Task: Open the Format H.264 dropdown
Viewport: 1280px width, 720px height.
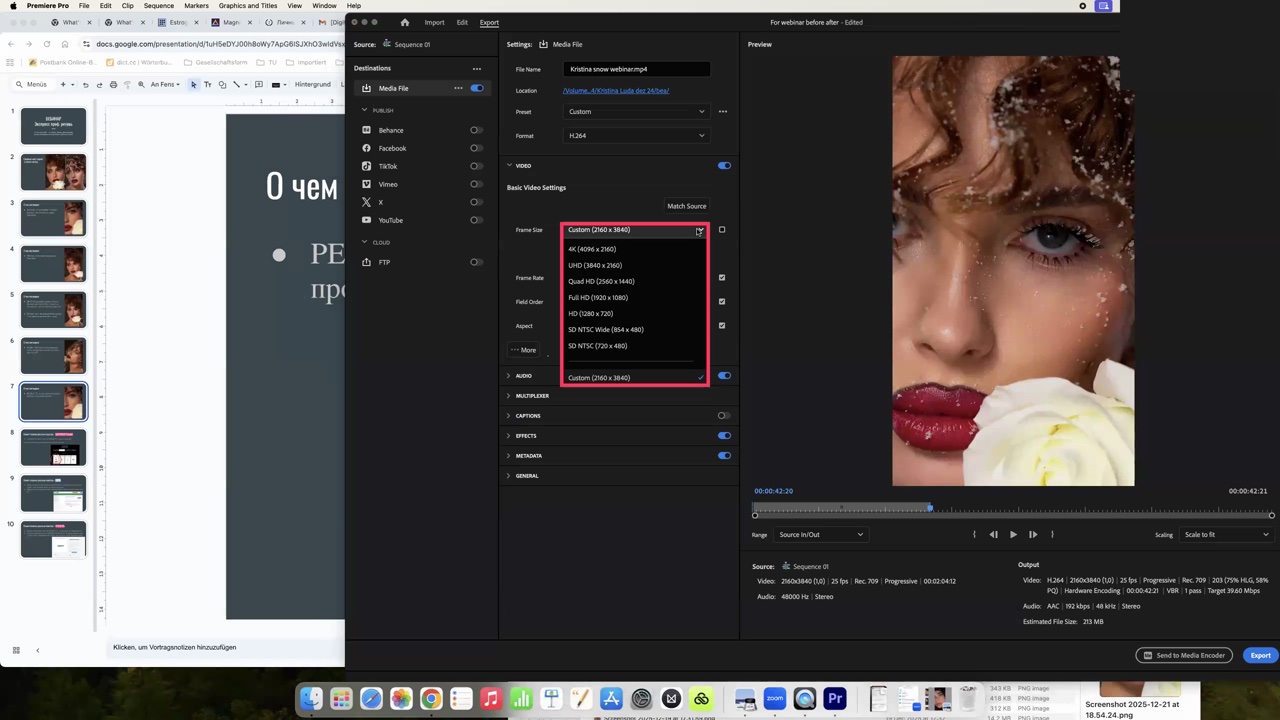Action: 636,136
